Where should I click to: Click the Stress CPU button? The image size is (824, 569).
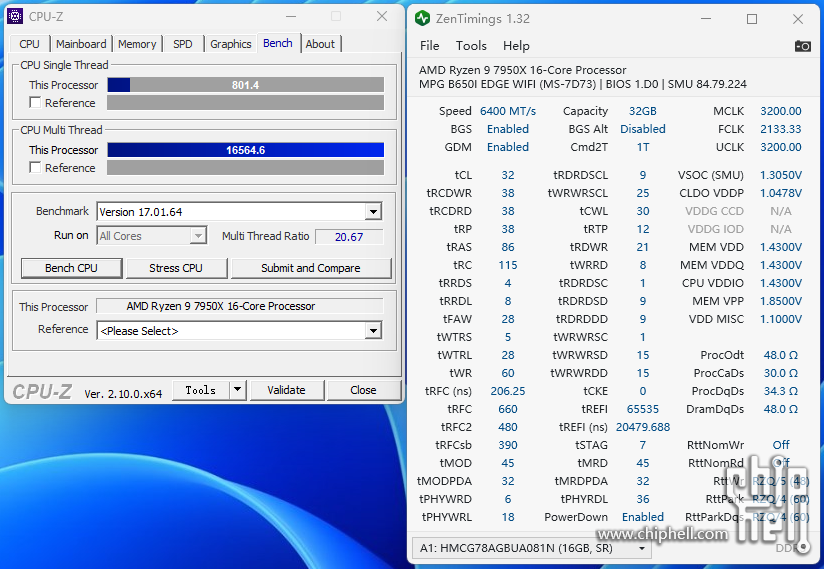[176, 268]
